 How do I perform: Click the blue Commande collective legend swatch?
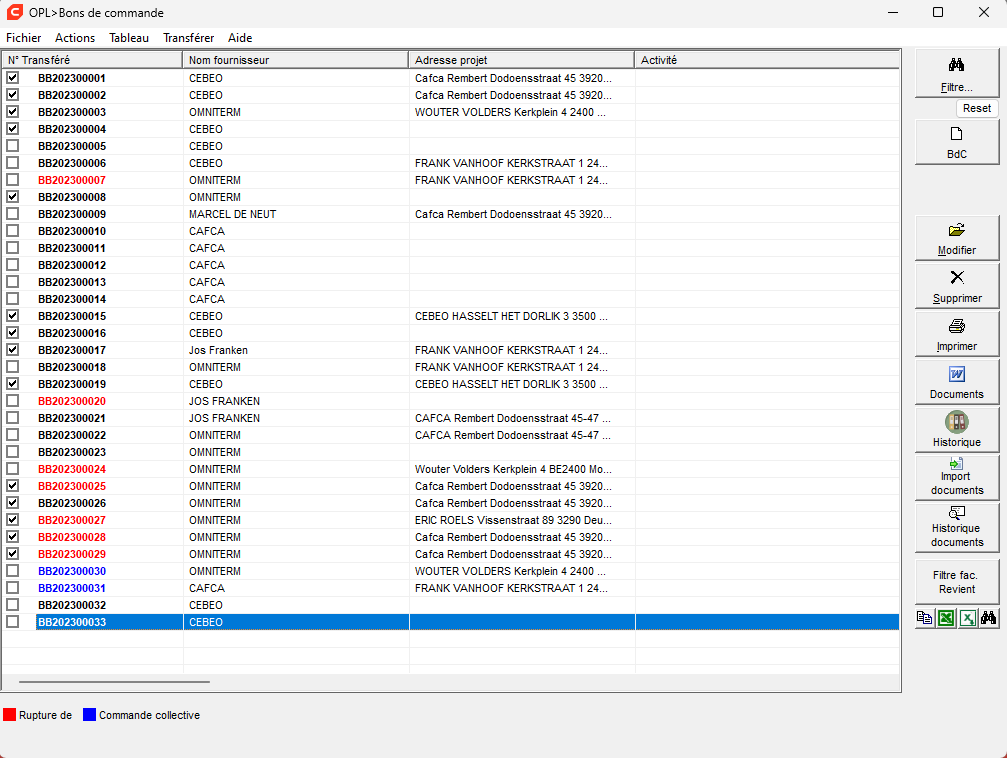[89, 715]
